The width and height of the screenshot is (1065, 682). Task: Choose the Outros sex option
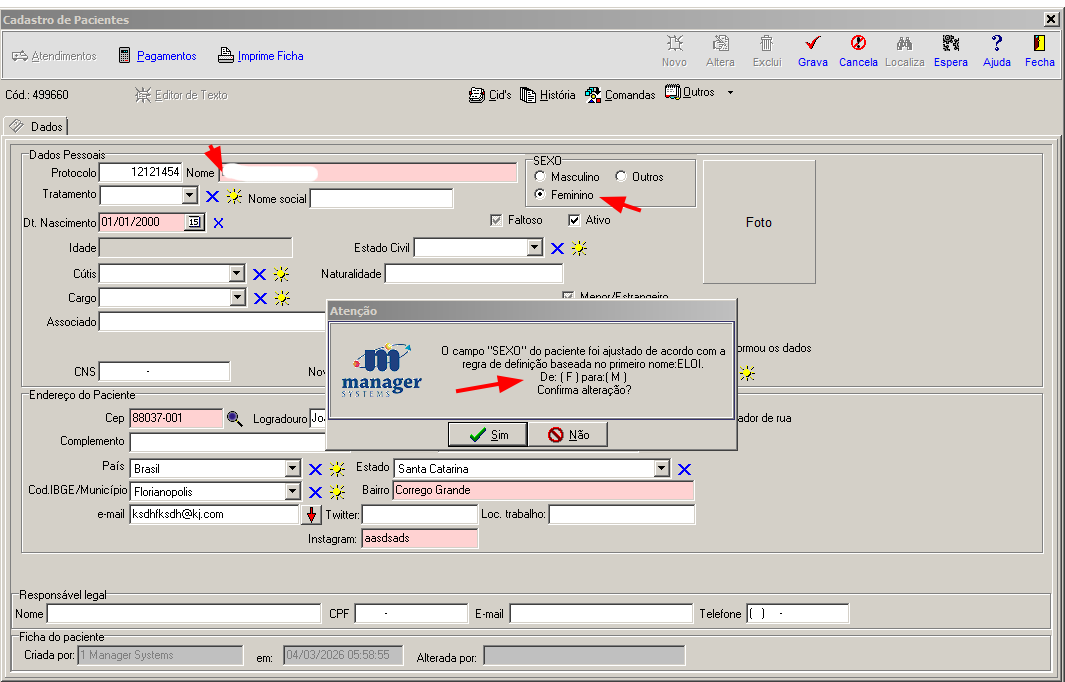pyautogui.click(x=621, y=177)
